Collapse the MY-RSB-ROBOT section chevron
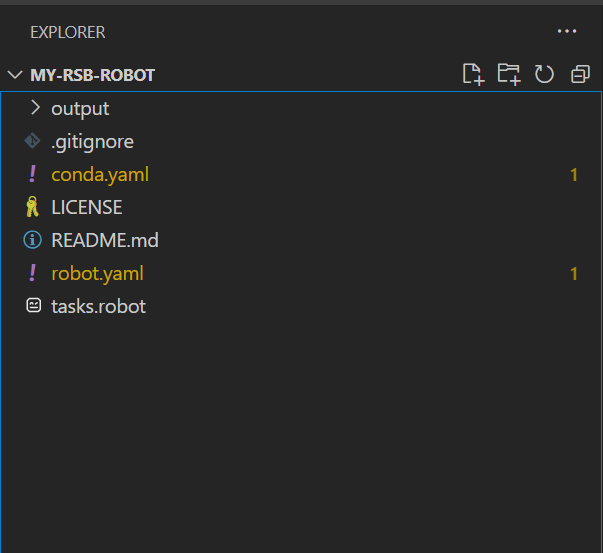Image resolution: width=603 pixels, height=553 pixels. 15,74
